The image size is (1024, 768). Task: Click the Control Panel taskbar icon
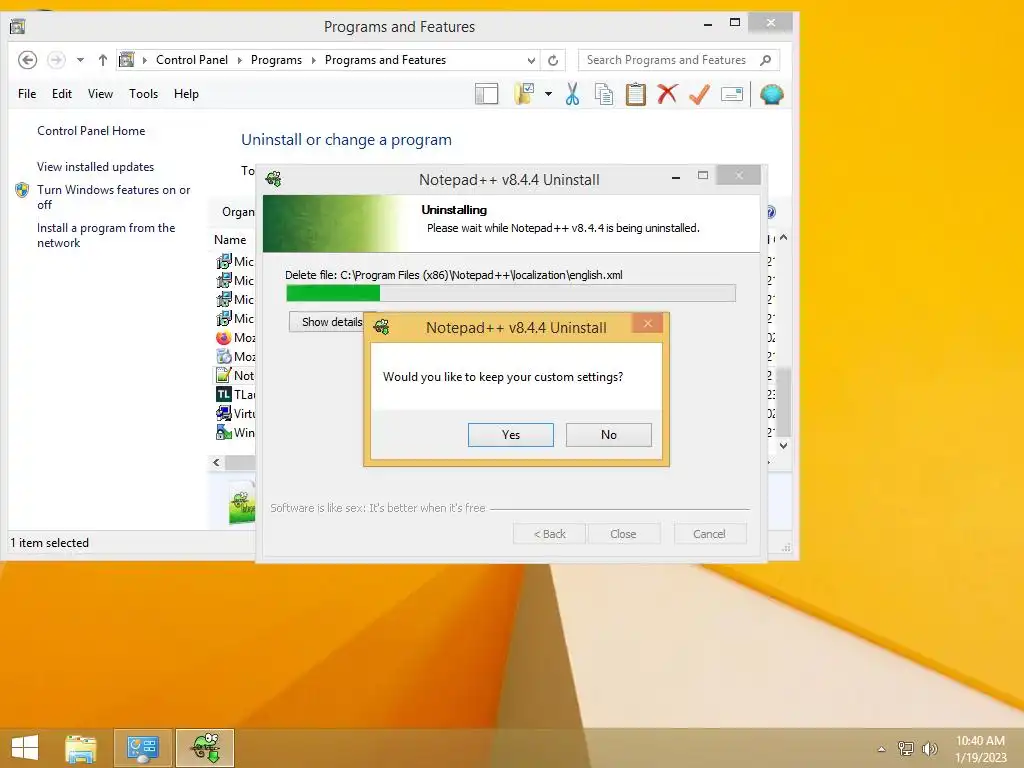143,748
